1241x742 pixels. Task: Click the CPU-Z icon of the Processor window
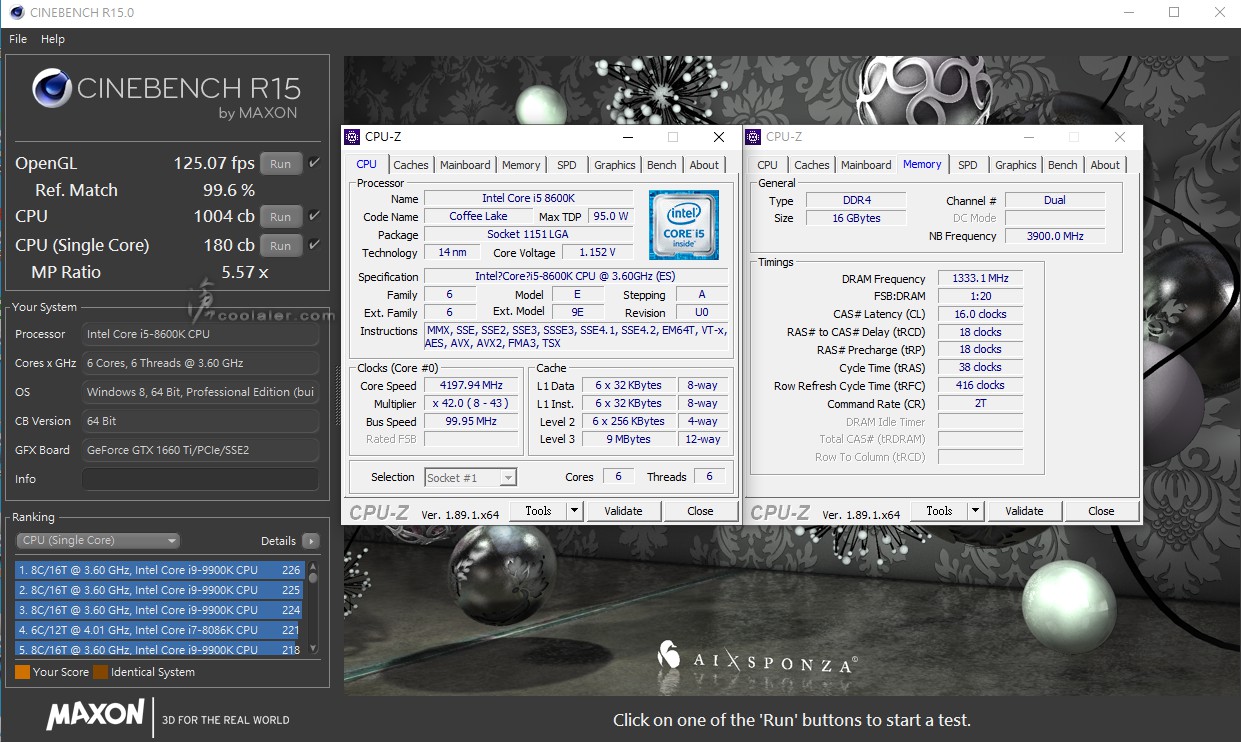click(x=353, y=137)
